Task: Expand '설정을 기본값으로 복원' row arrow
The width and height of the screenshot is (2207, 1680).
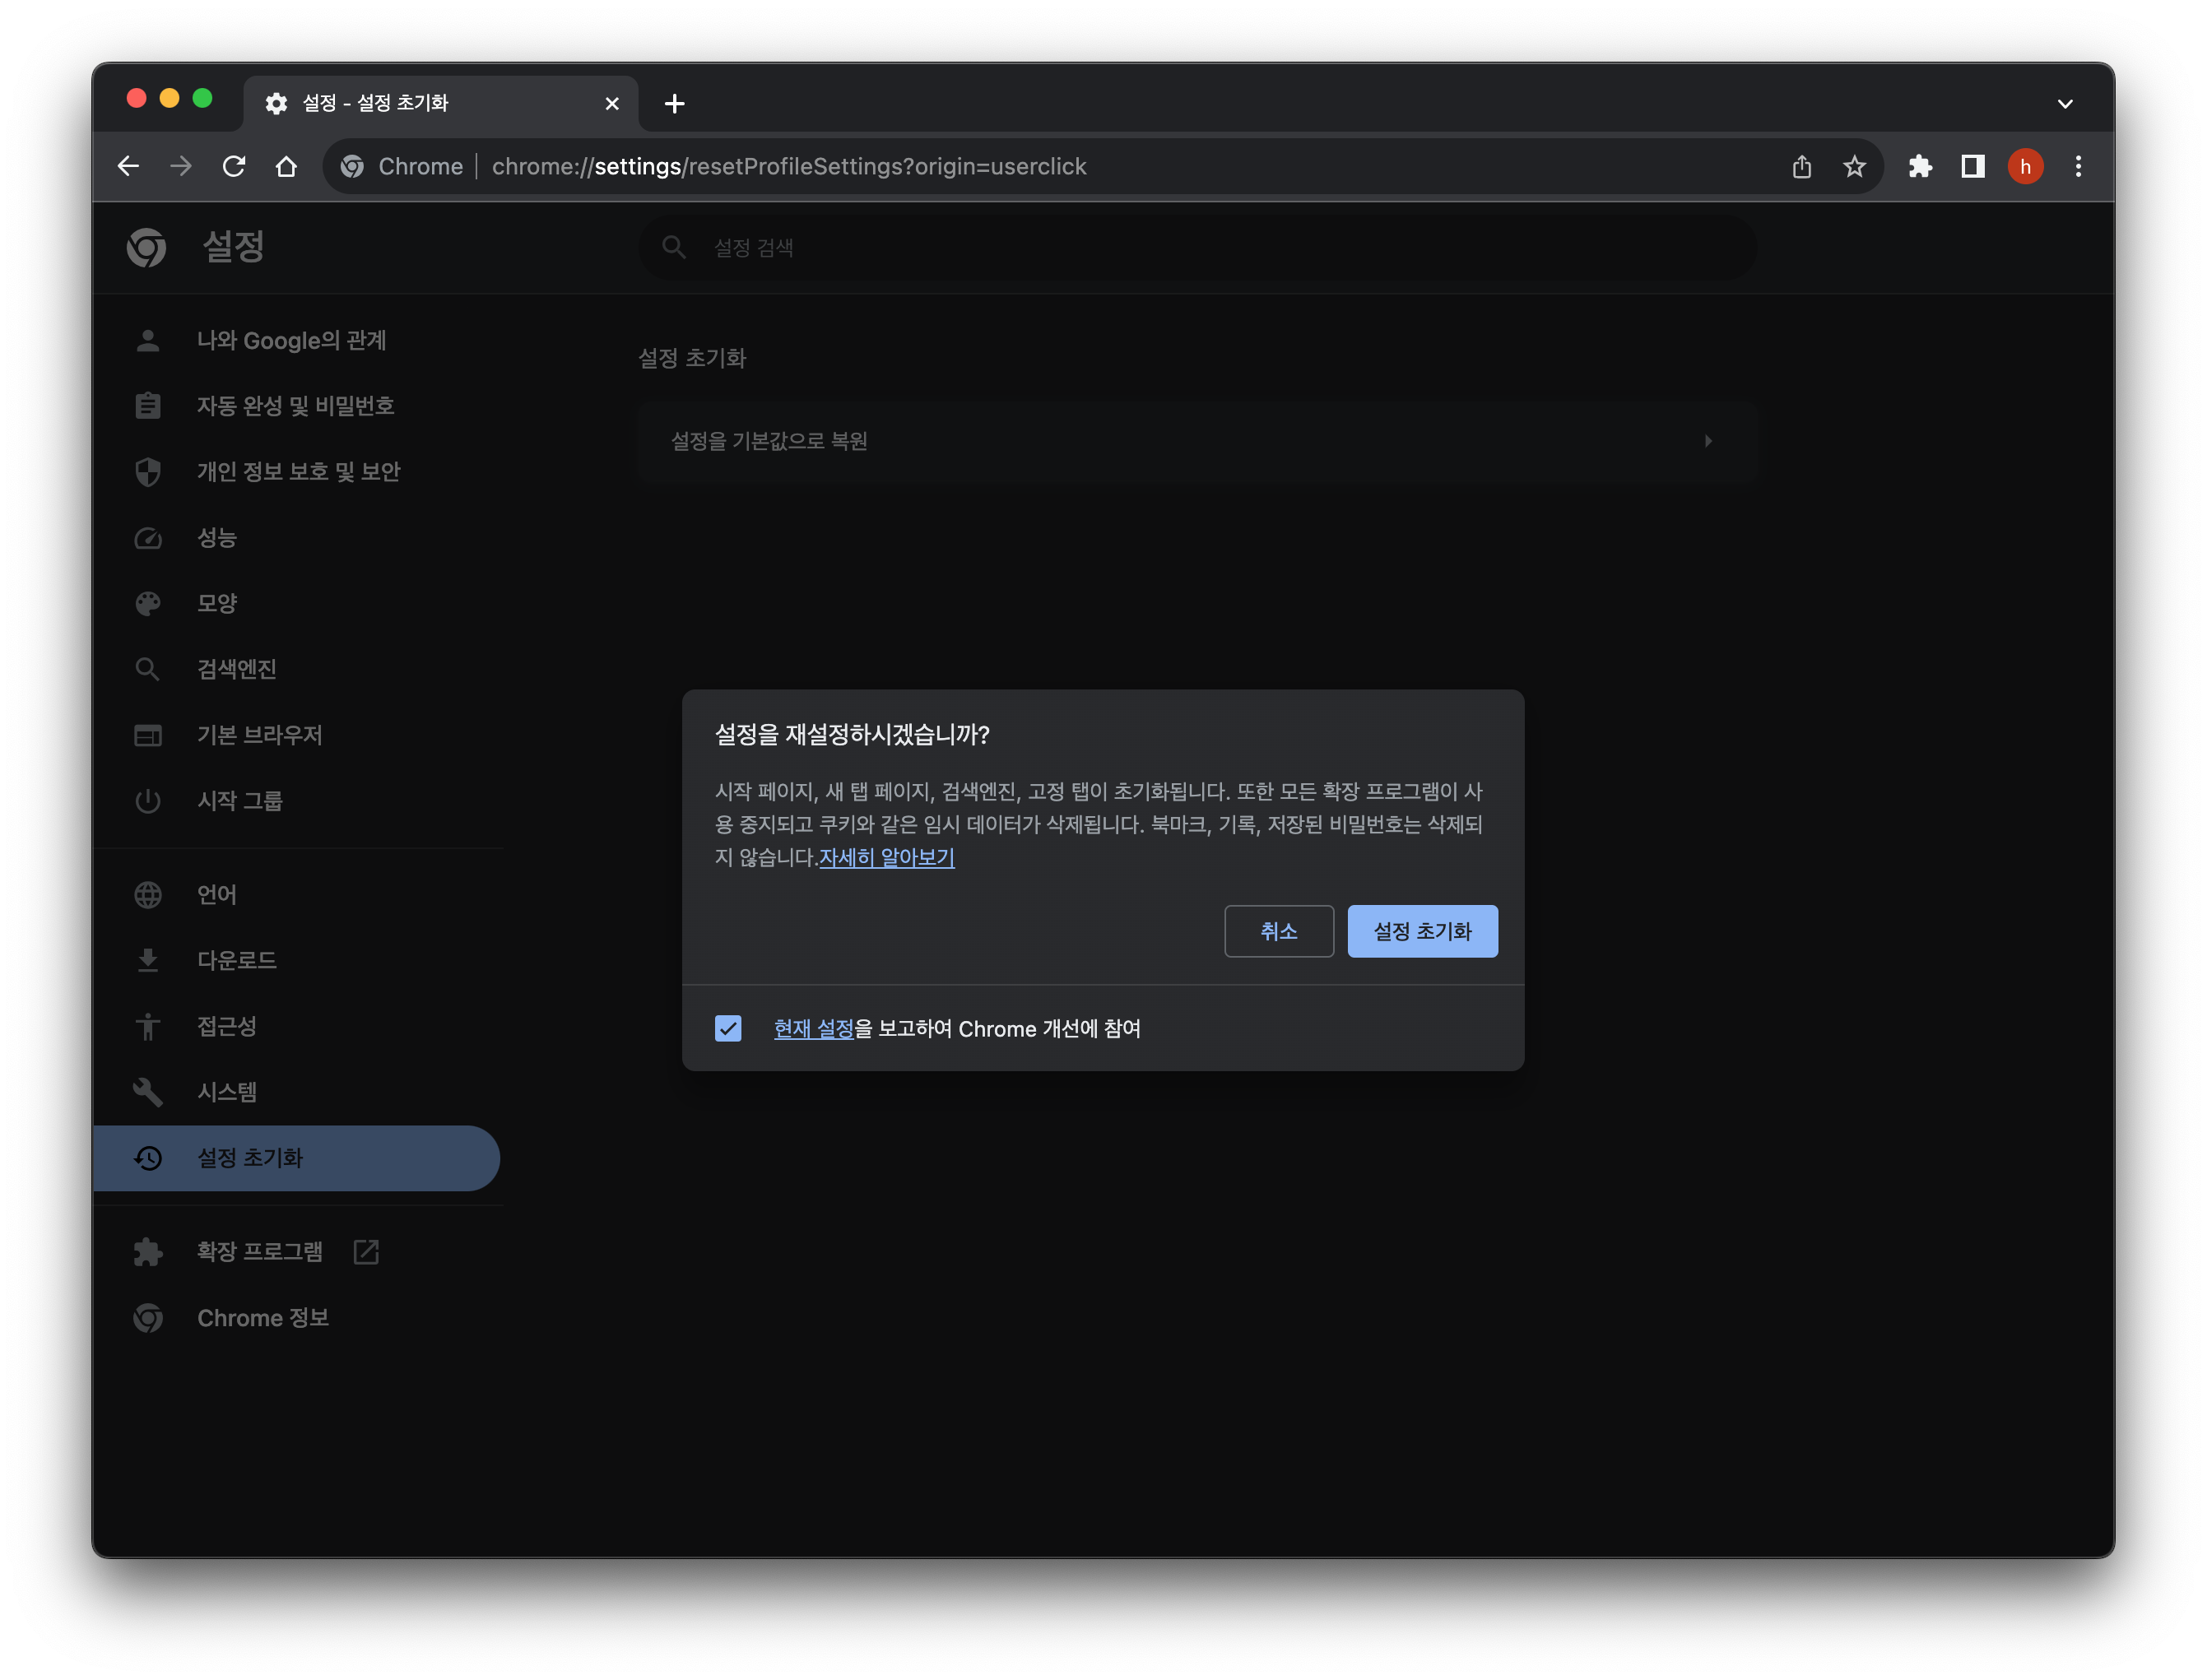Action: tap(1708, 441)
